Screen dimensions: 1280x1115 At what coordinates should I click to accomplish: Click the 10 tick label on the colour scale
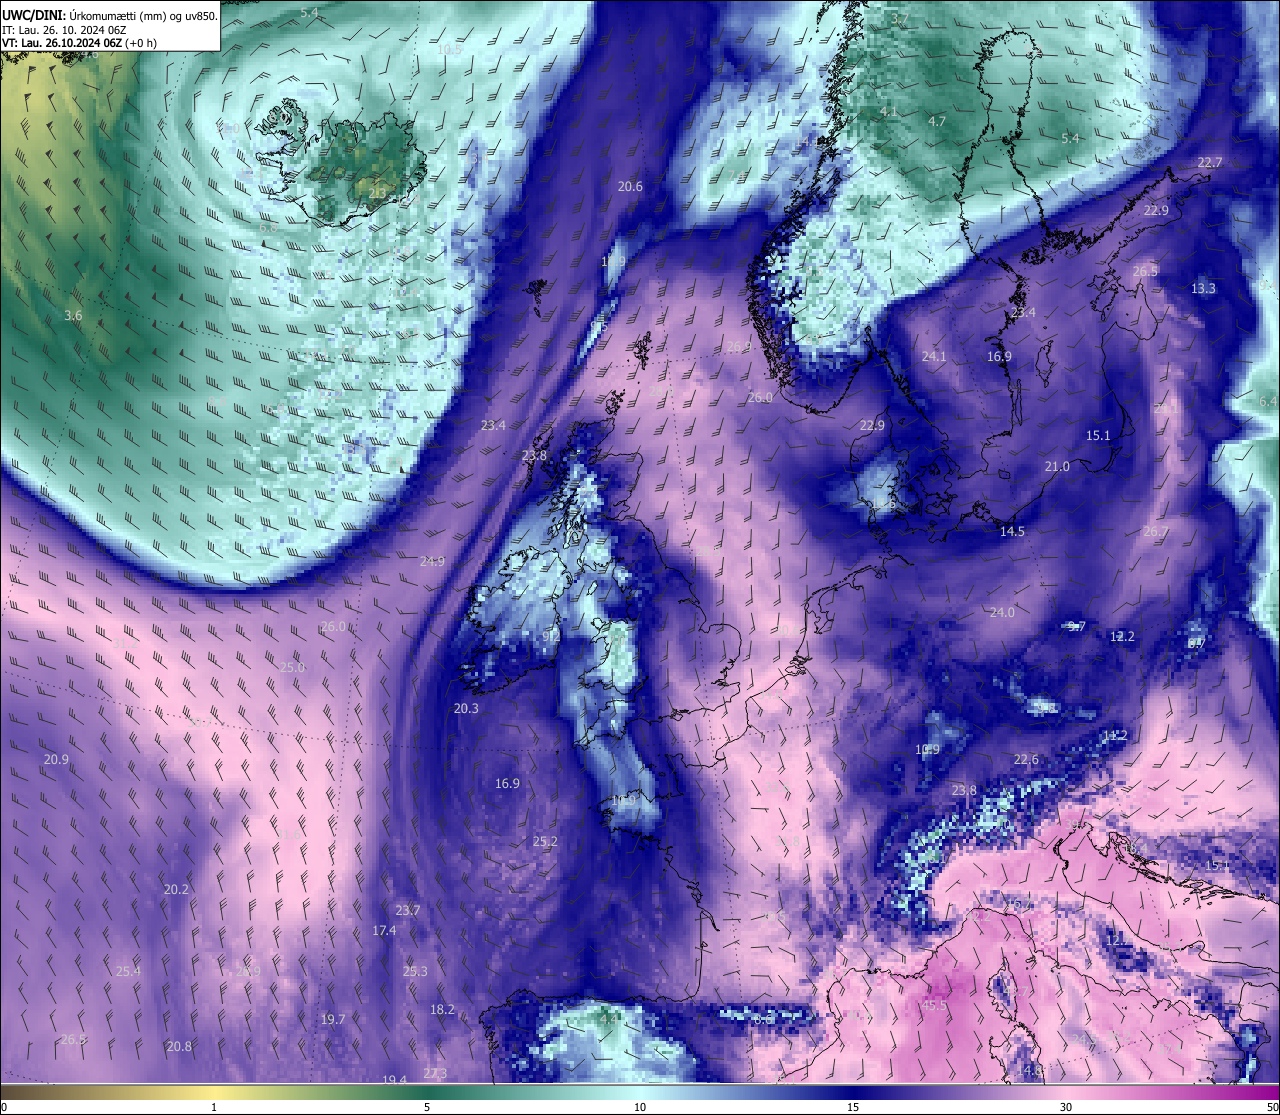(640, 1107)
